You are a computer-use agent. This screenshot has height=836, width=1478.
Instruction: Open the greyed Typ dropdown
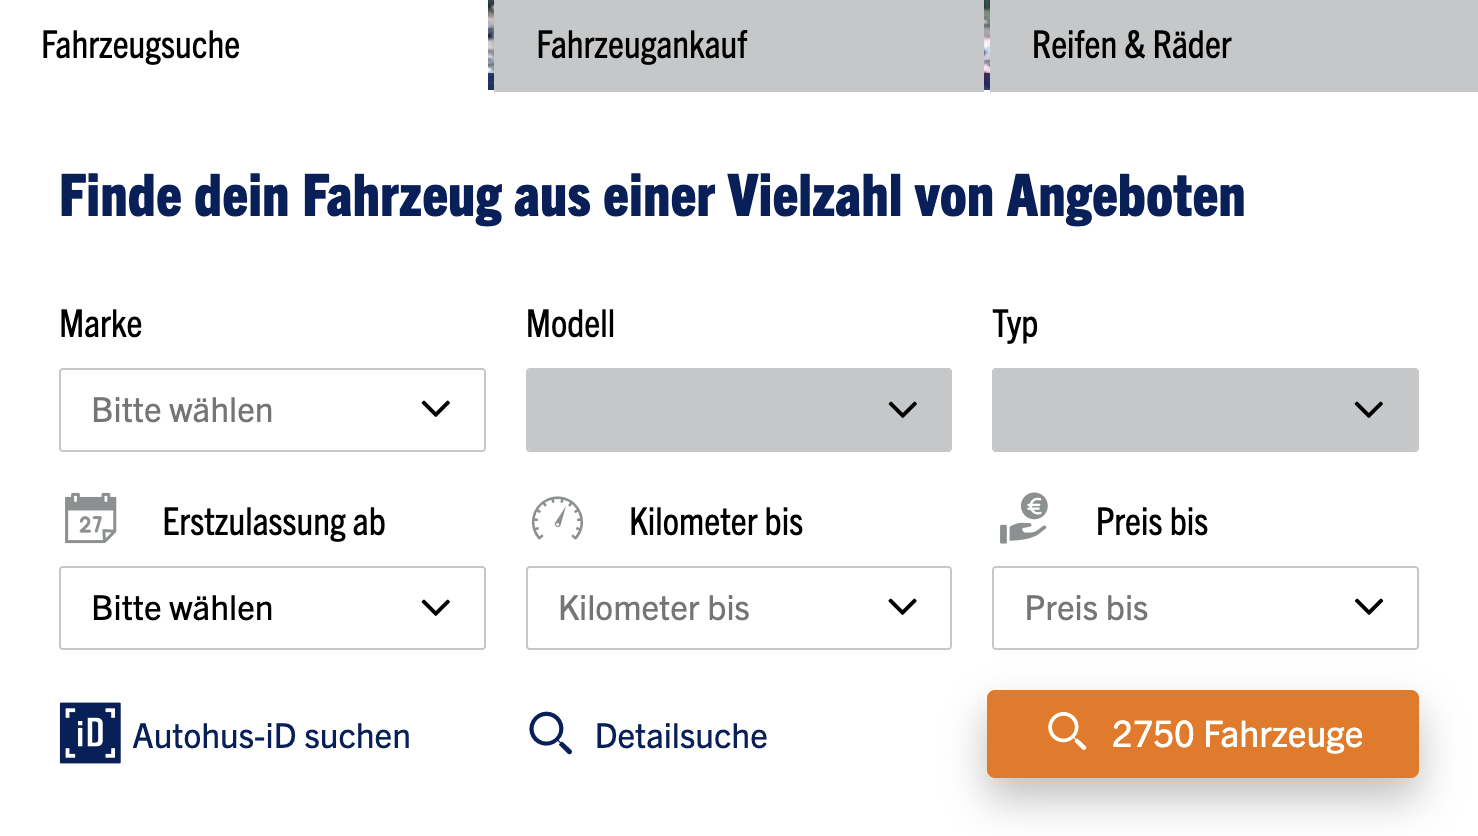1205,410
